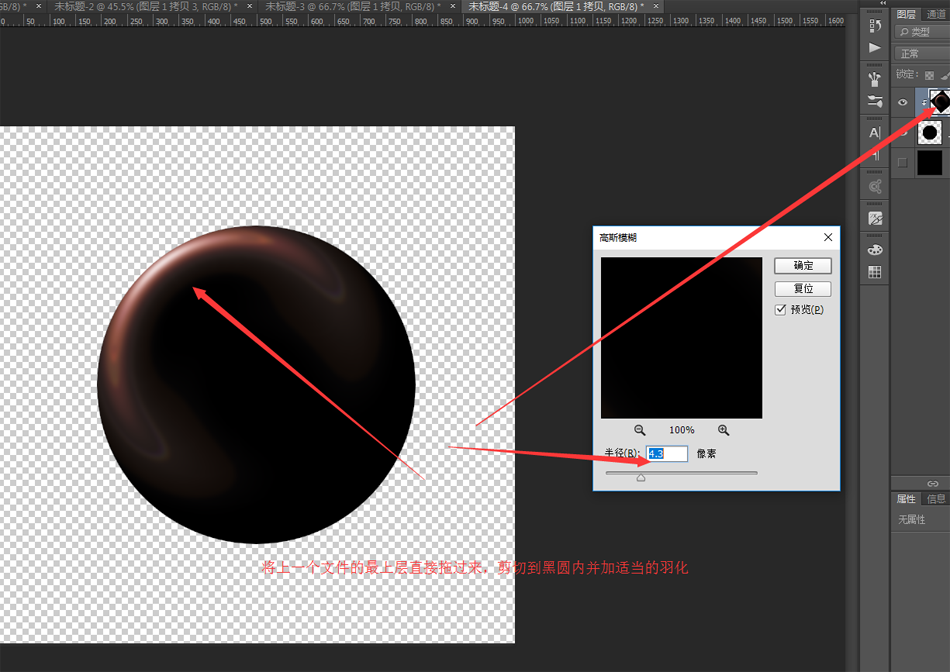
Task: Open the 正常 blend mode dropdown
Action: tap(920, 54)
